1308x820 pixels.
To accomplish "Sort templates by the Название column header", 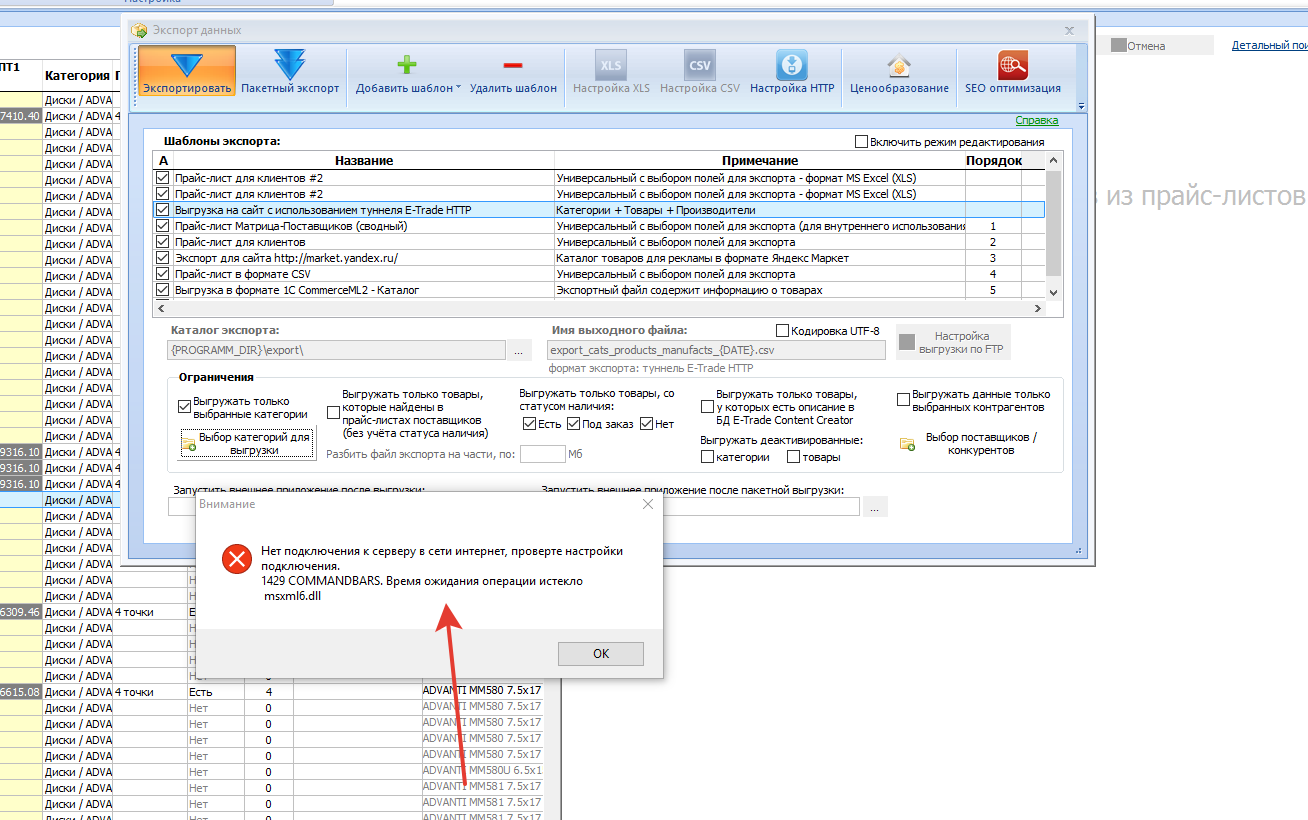I will pyautogui.click(x=364, y=160).
